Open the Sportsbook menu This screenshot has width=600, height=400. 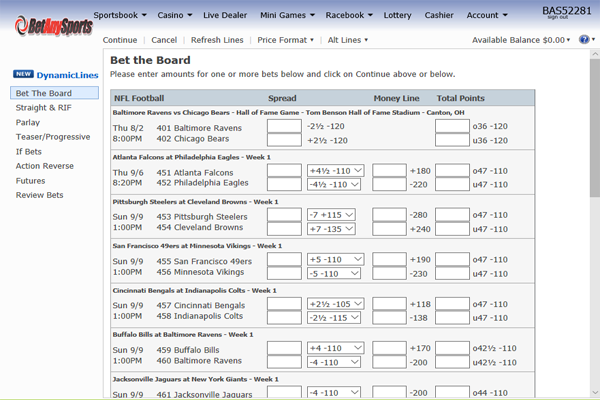[x=120, y=15]
